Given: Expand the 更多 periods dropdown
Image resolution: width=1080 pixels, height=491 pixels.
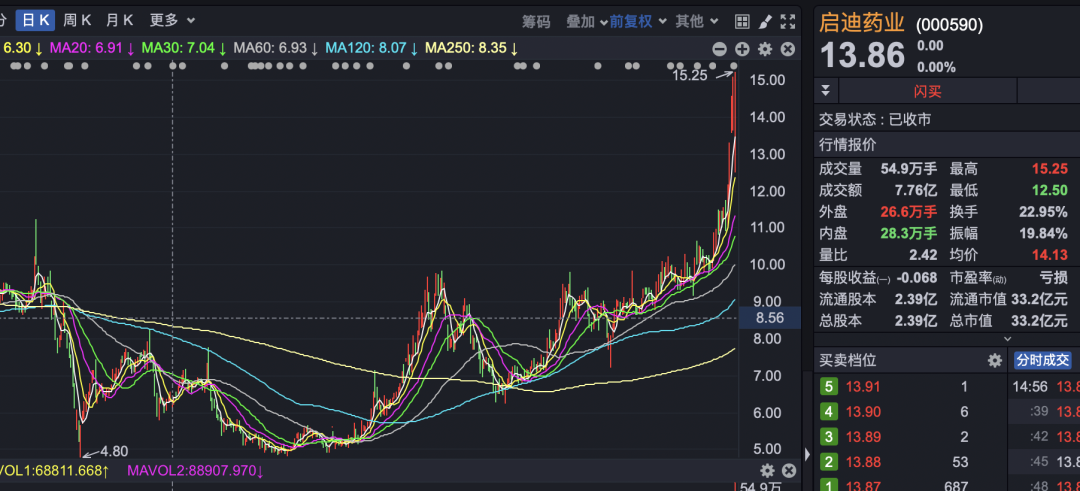Looking at the screenshot, I should coord(172,20).
